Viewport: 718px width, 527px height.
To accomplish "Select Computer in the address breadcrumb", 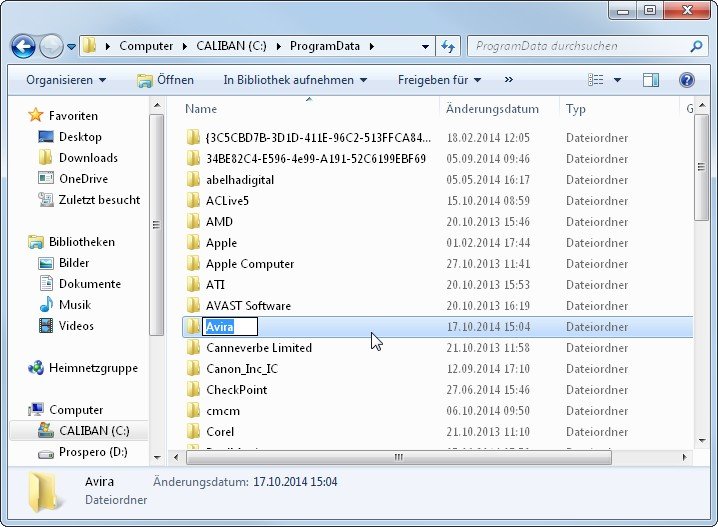I will 146,46.
